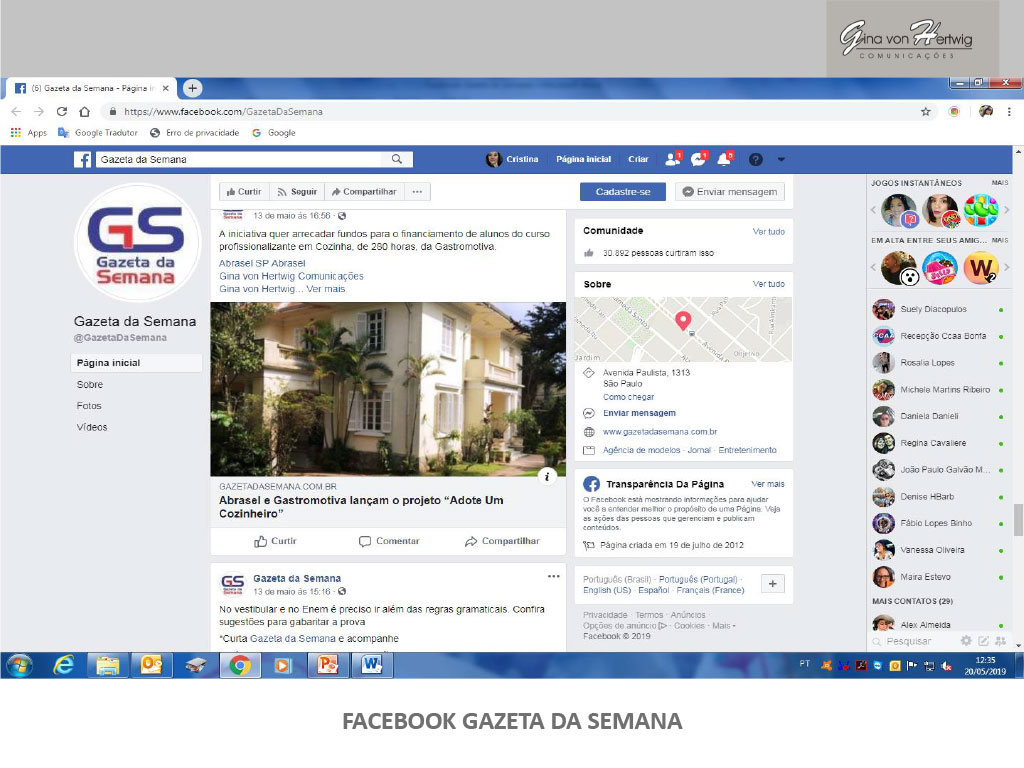Click the help question mark icon

756,159
